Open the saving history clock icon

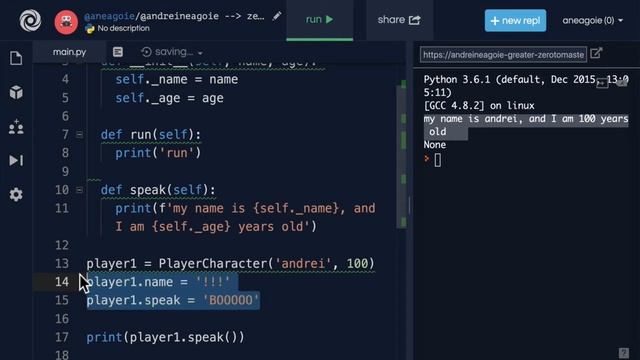click(x=146, y=52)
